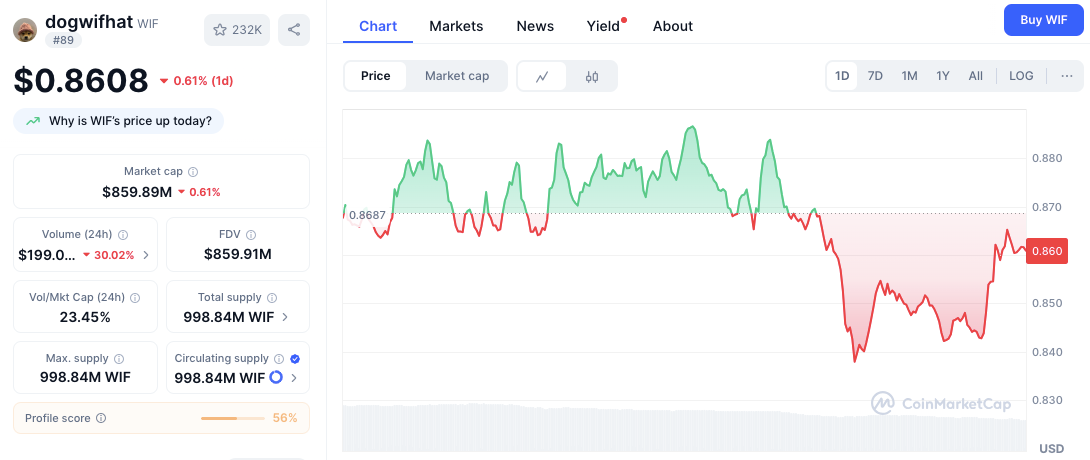Switch to line chart icon

click(x=542, y=76)
